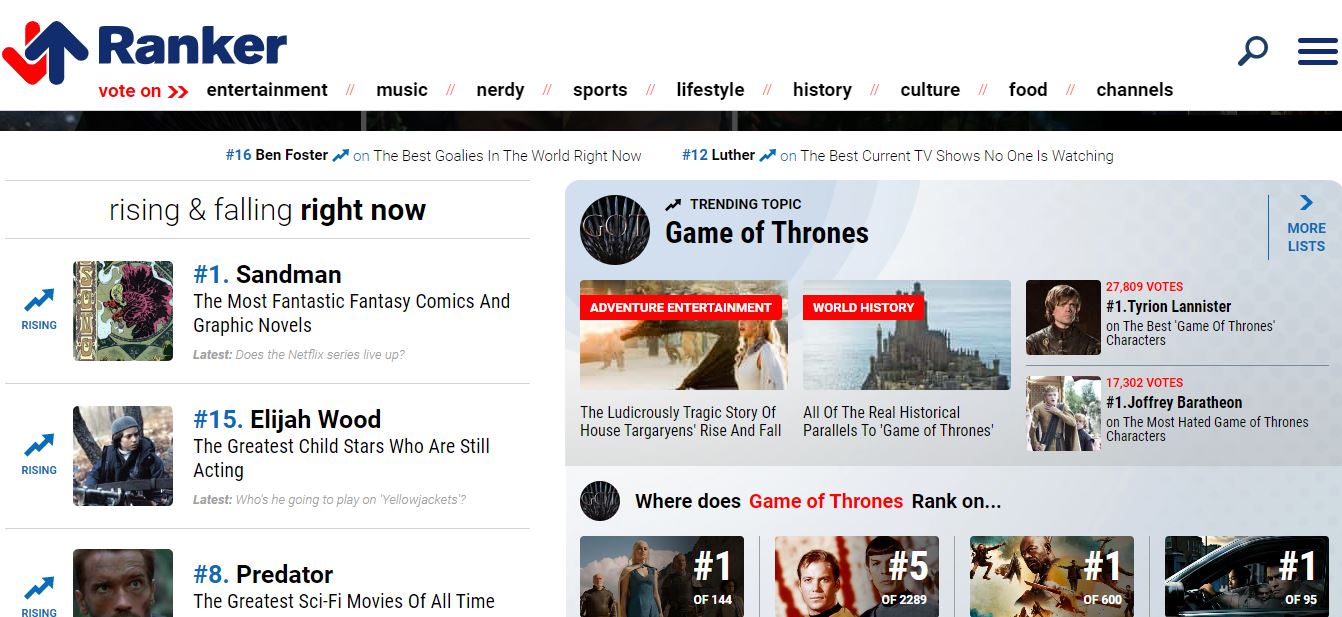Open the food category
Viewport: 1342px width, 617px height.
tap(1028, 90)
